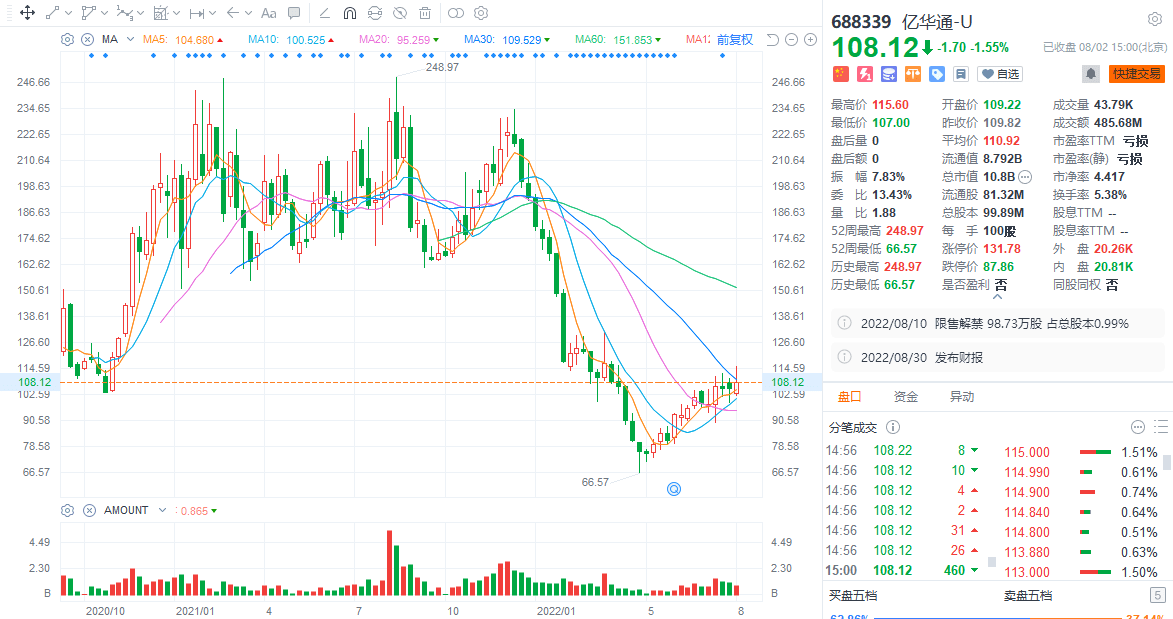Expand the MA indicator dropdown

tap(129, 40)
